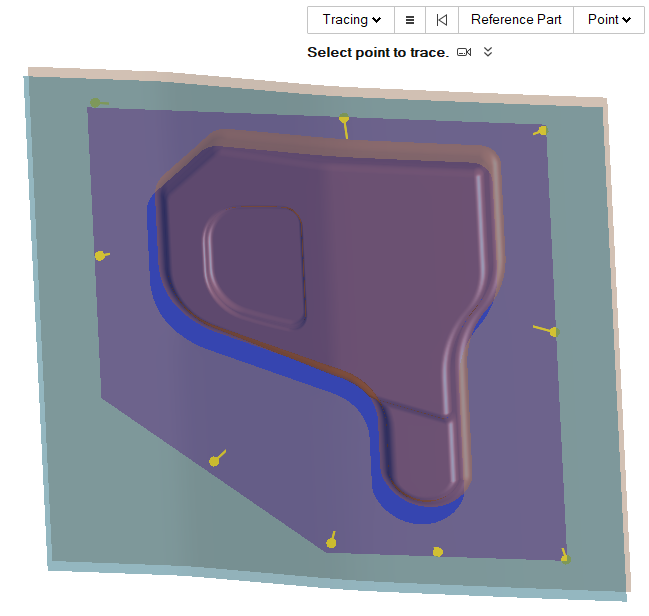Select yellow pin marker at top center edge
This screenshot has height=616, width=649.
[x=344, y=121]
